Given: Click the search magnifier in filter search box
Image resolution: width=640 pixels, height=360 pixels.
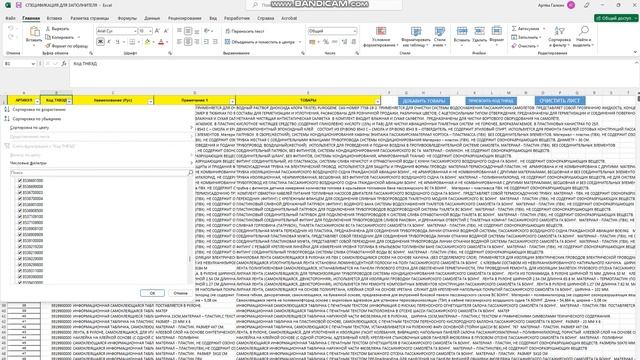Looking at the screenshot, I should coord(190,173).
